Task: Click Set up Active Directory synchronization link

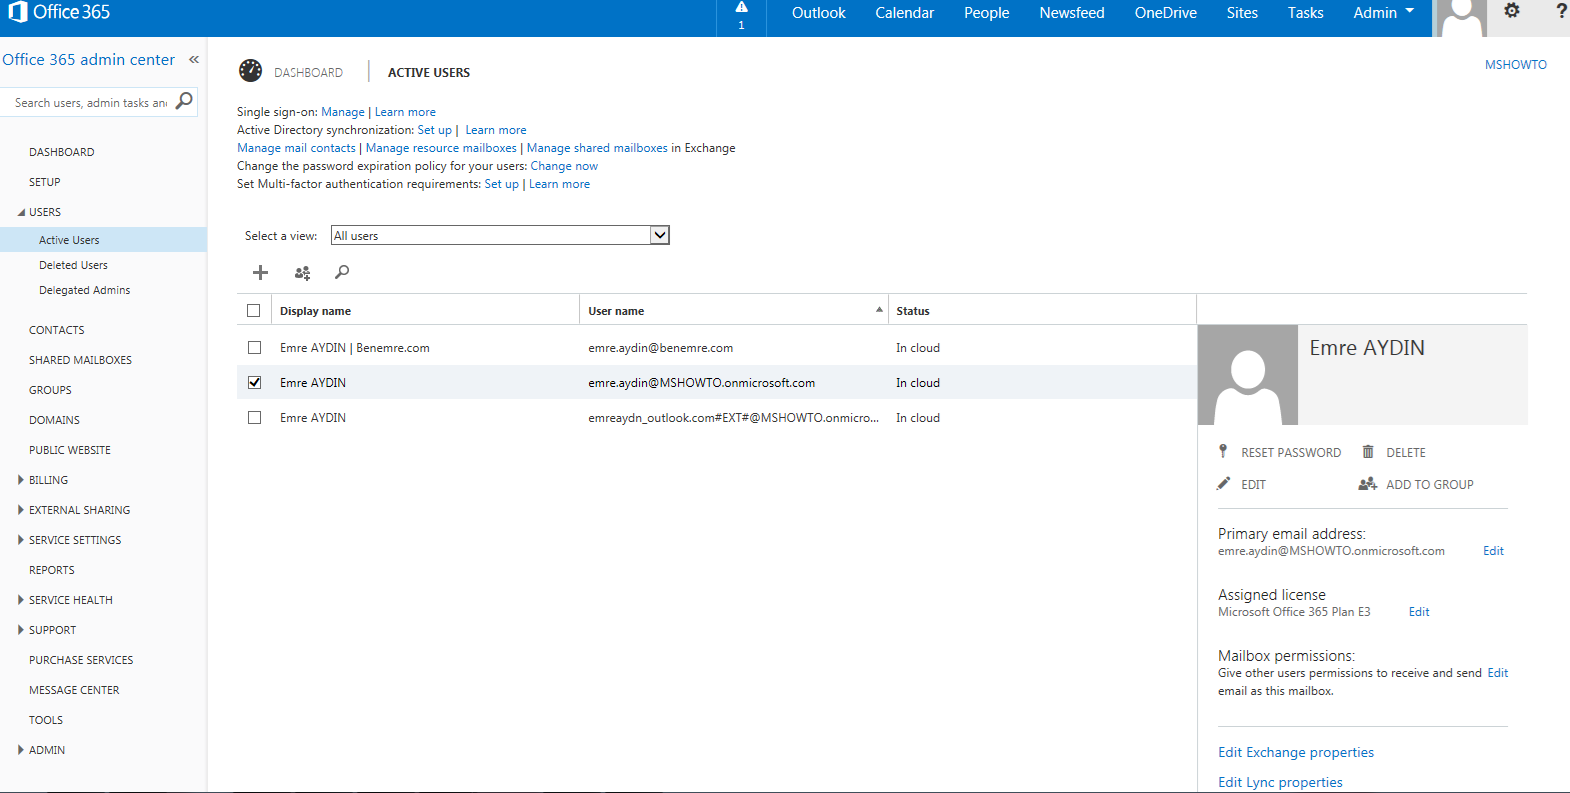Action: point(435,130)
